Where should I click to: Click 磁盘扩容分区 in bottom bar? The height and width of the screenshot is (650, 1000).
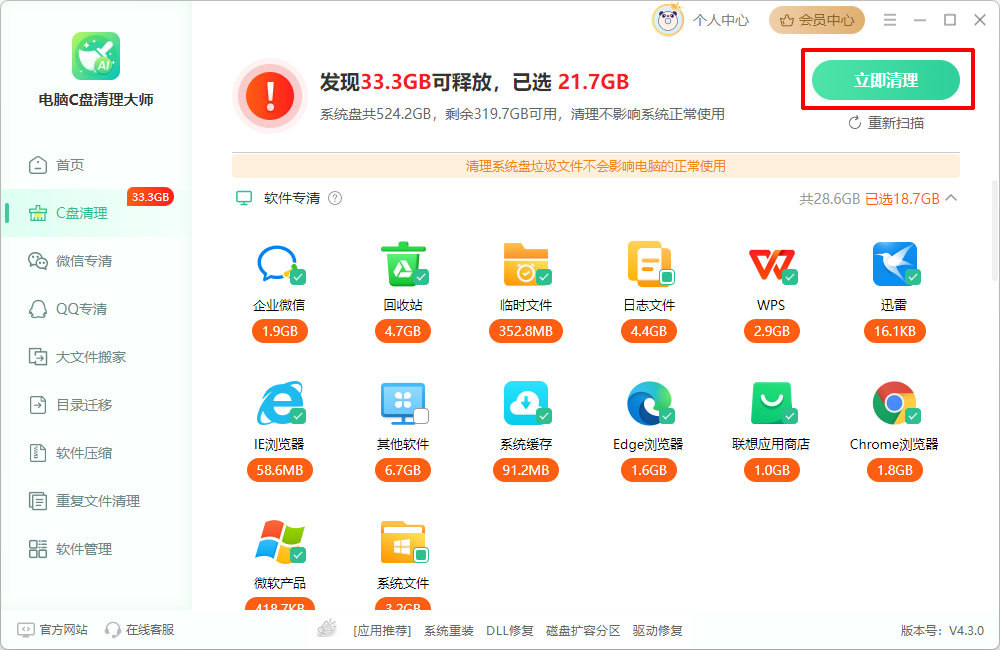(x=583, y=630)
